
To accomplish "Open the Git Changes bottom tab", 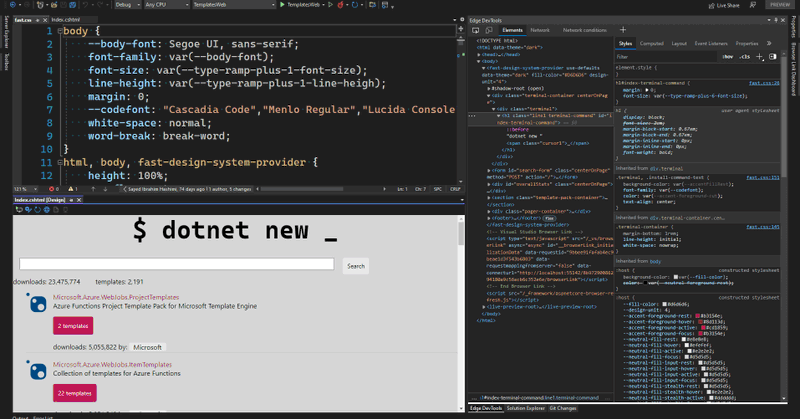I will click(563, 408).
